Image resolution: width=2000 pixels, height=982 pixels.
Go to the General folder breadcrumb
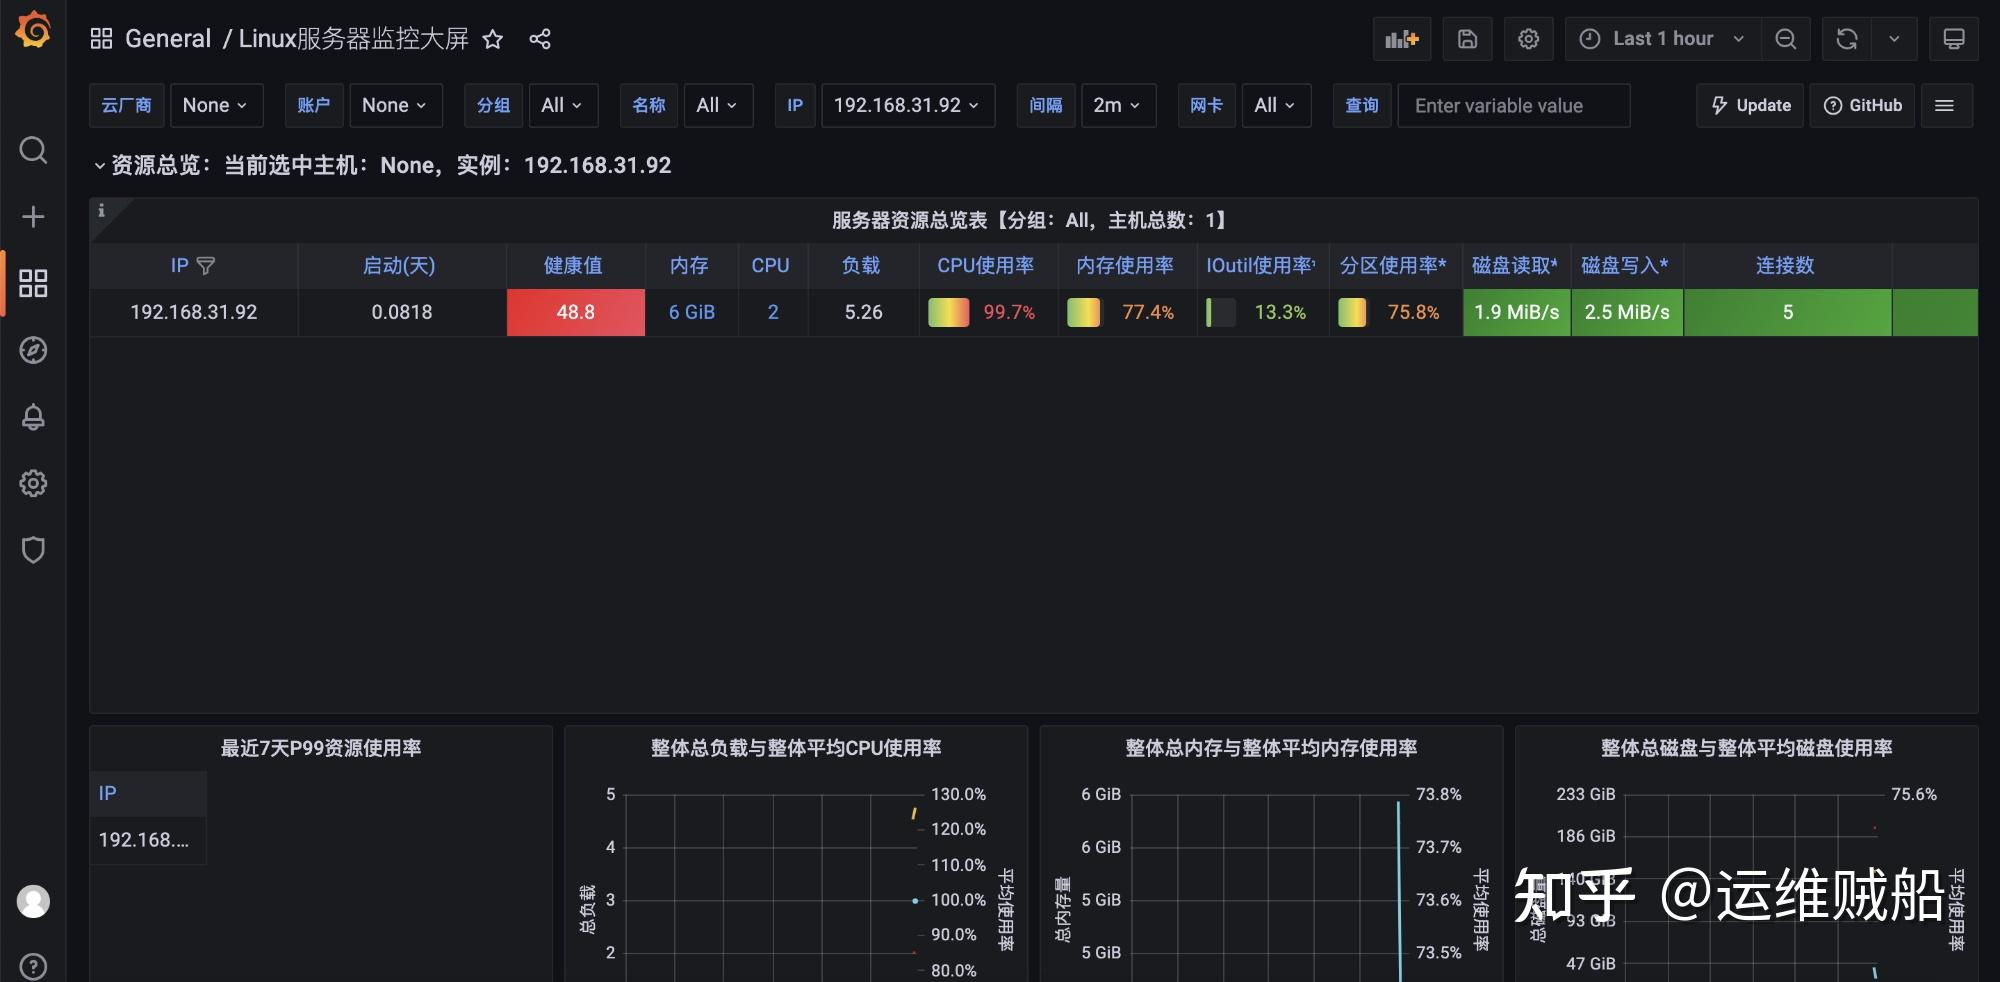167,39
